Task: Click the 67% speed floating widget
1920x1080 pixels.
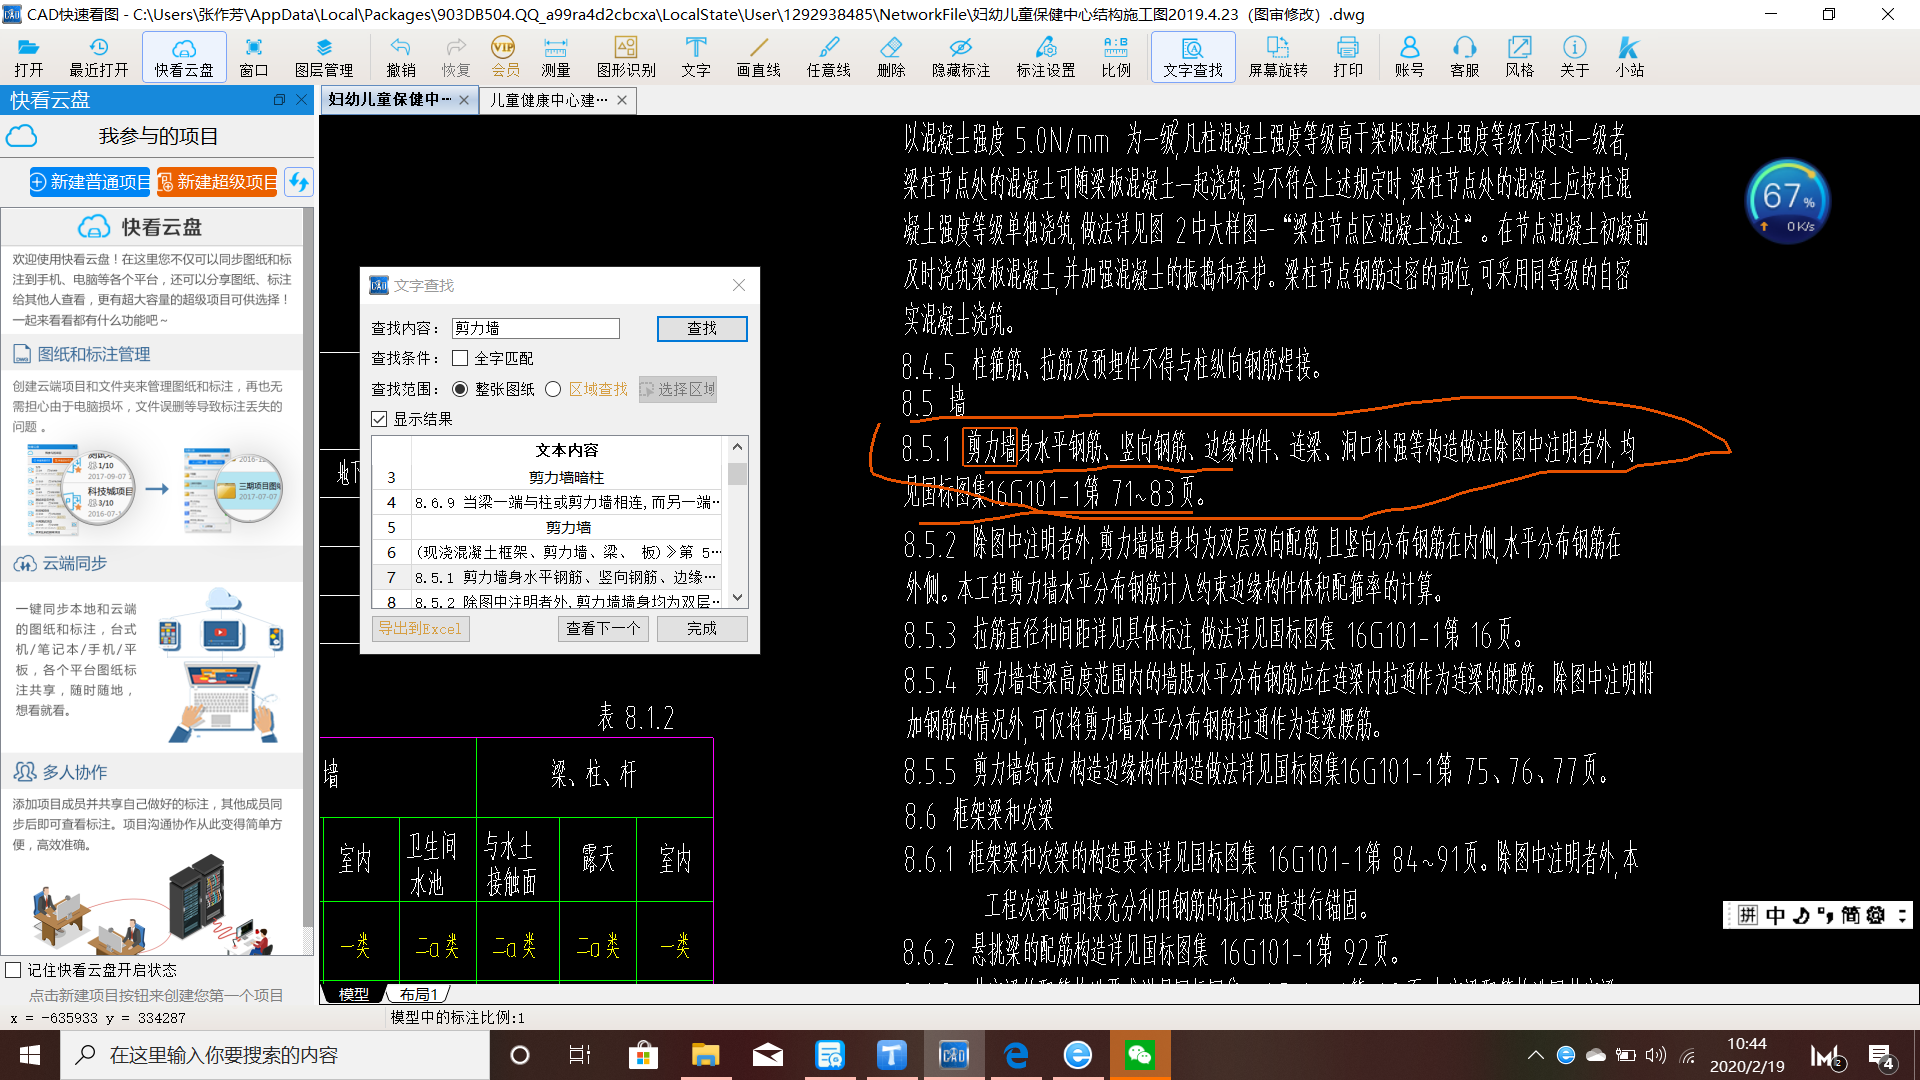Action: click(x=1788, y=201)
